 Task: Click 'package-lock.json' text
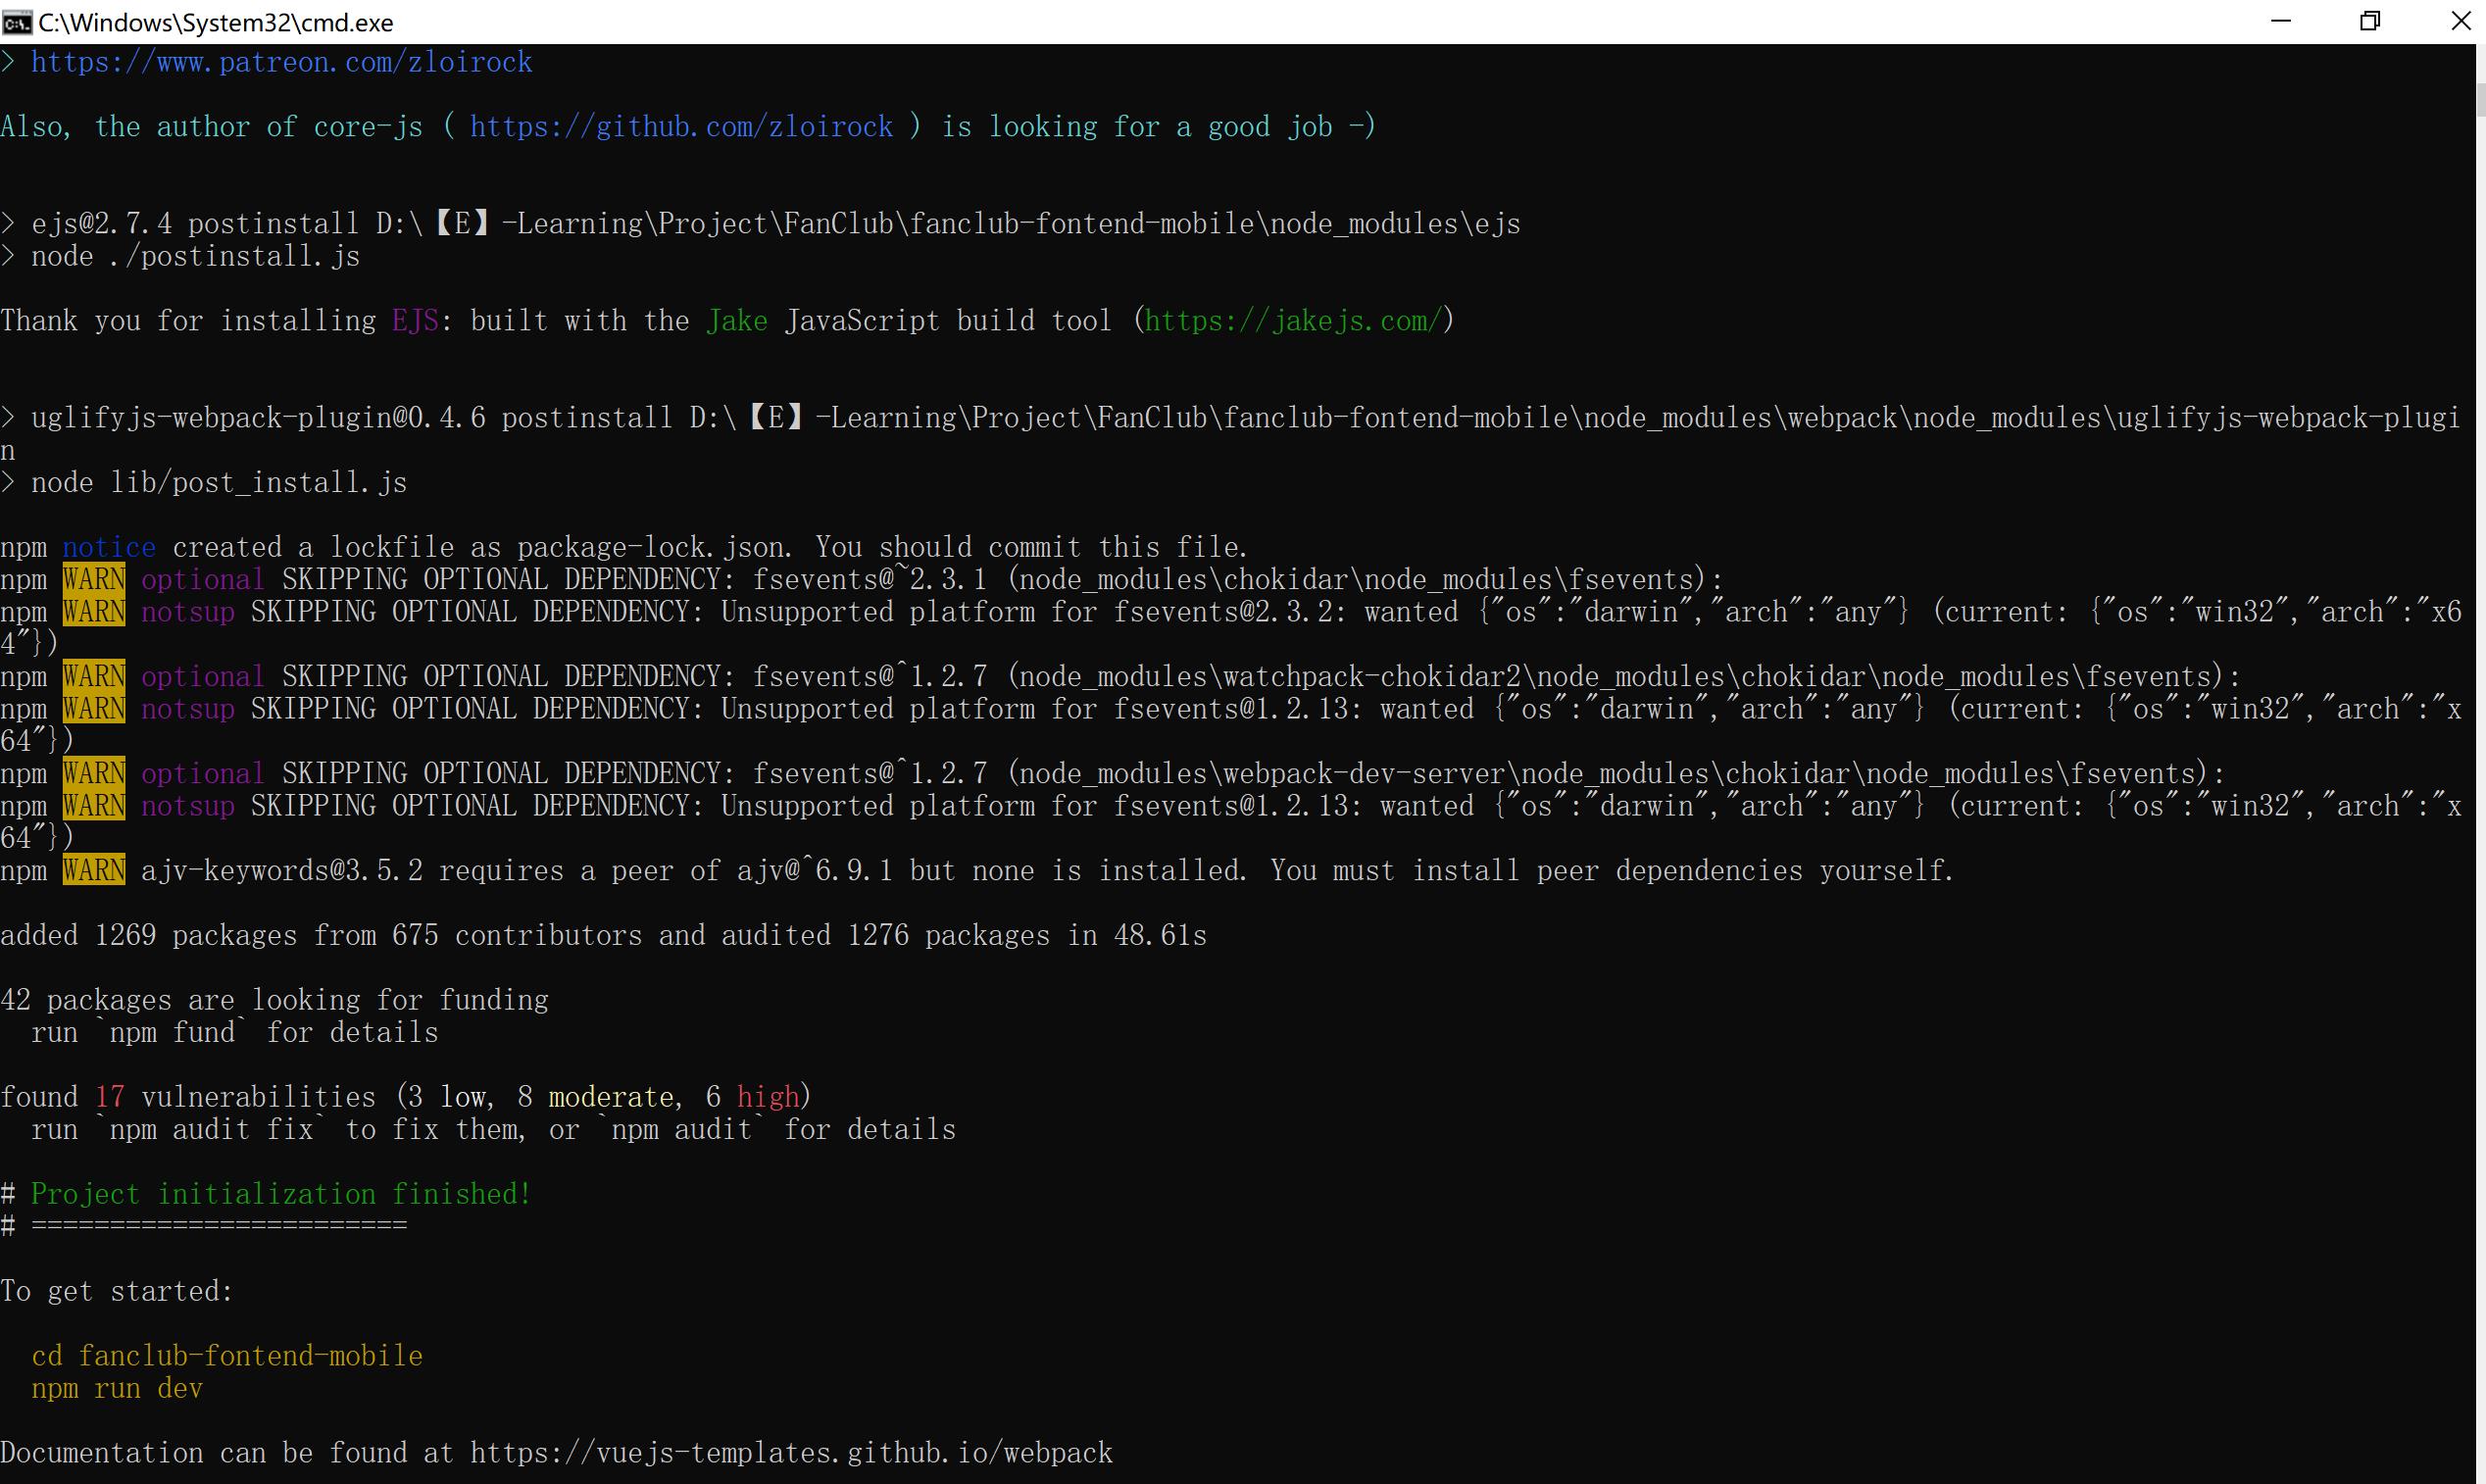click(650, 548)
